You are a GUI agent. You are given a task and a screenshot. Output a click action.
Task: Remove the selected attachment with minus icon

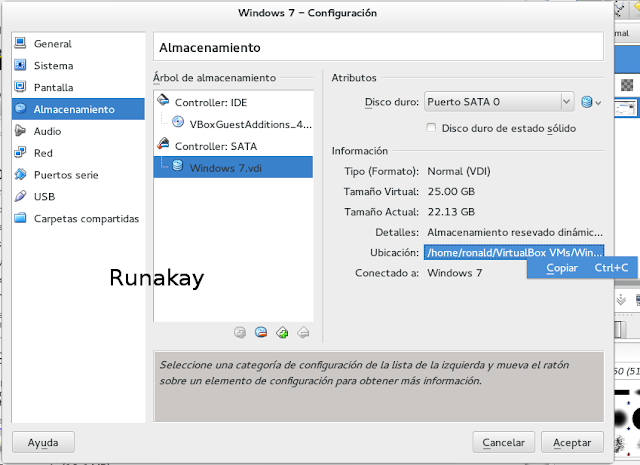click(261, 333)
